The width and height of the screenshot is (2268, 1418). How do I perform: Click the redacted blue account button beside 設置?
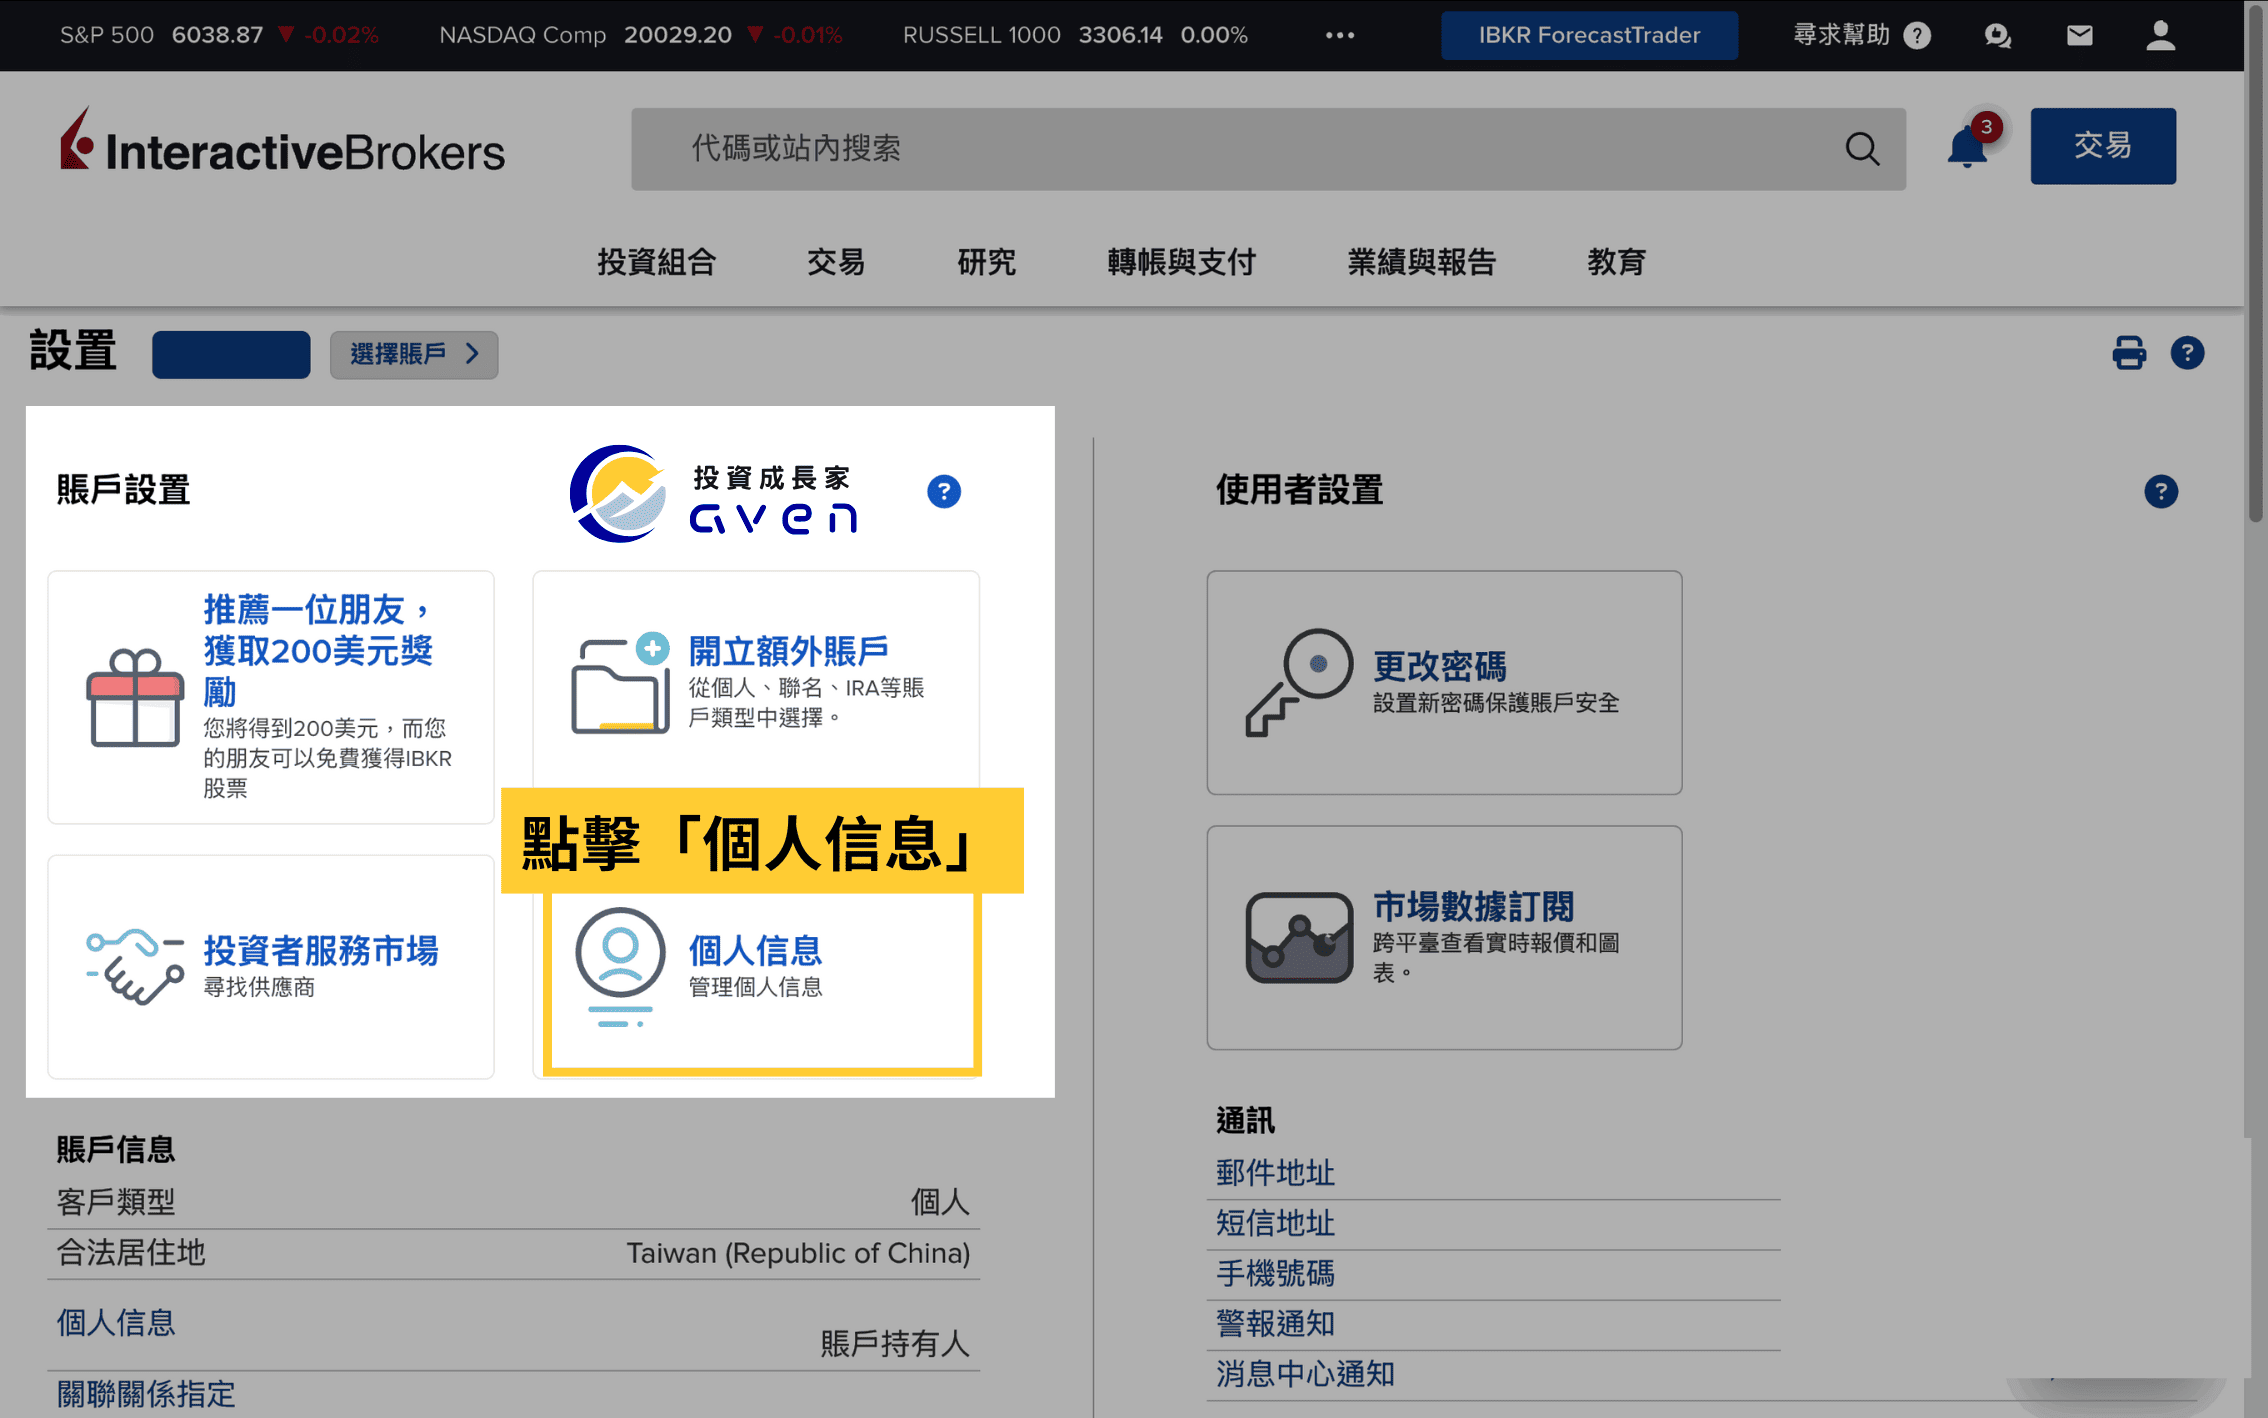click(231, 354)
